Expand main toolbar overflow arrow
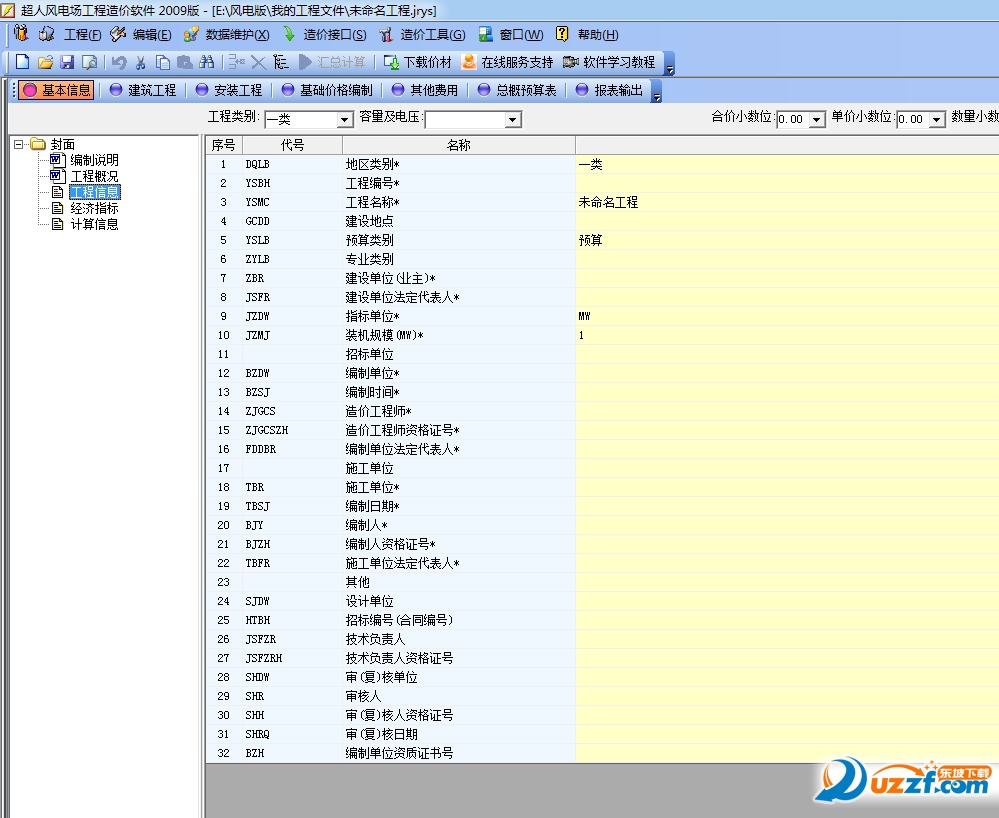Image resolution: width=999 pixels, height=818 pixels. [x=669, y=64]
